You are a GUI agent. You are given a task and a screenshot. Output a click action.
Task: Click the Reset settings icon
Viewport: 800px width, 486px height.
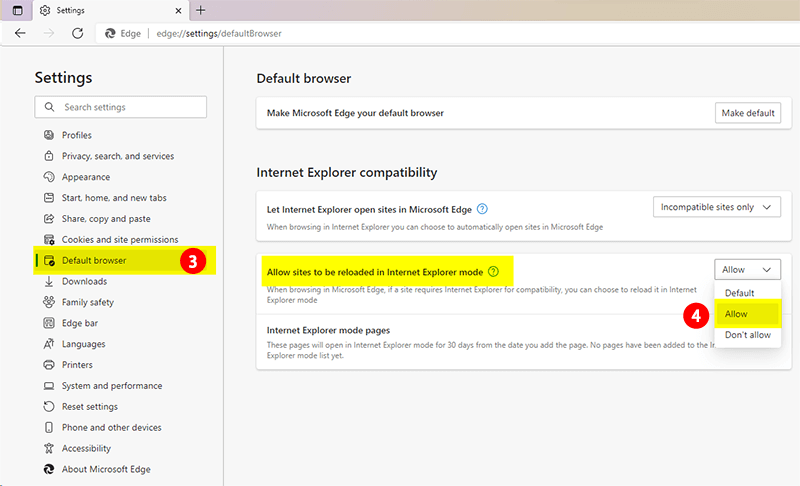(x=49, y=407)
